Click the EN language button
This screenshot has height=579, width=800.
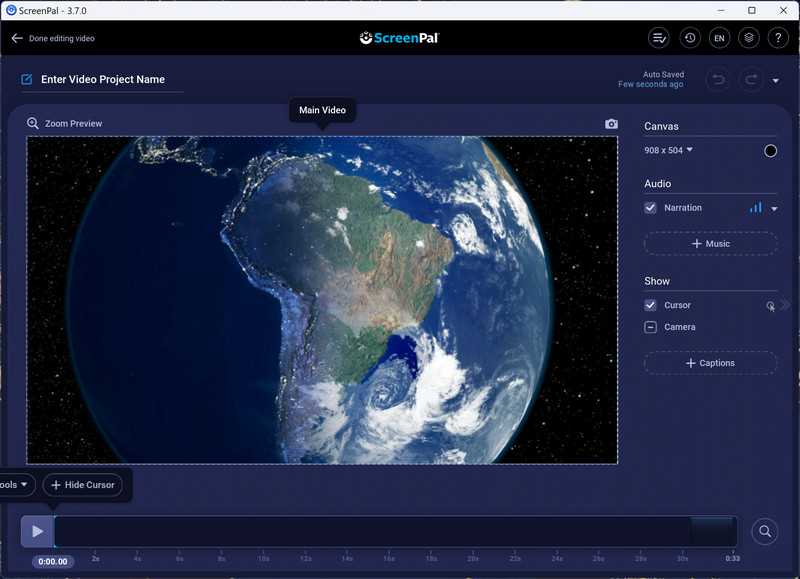click(719, 38)
